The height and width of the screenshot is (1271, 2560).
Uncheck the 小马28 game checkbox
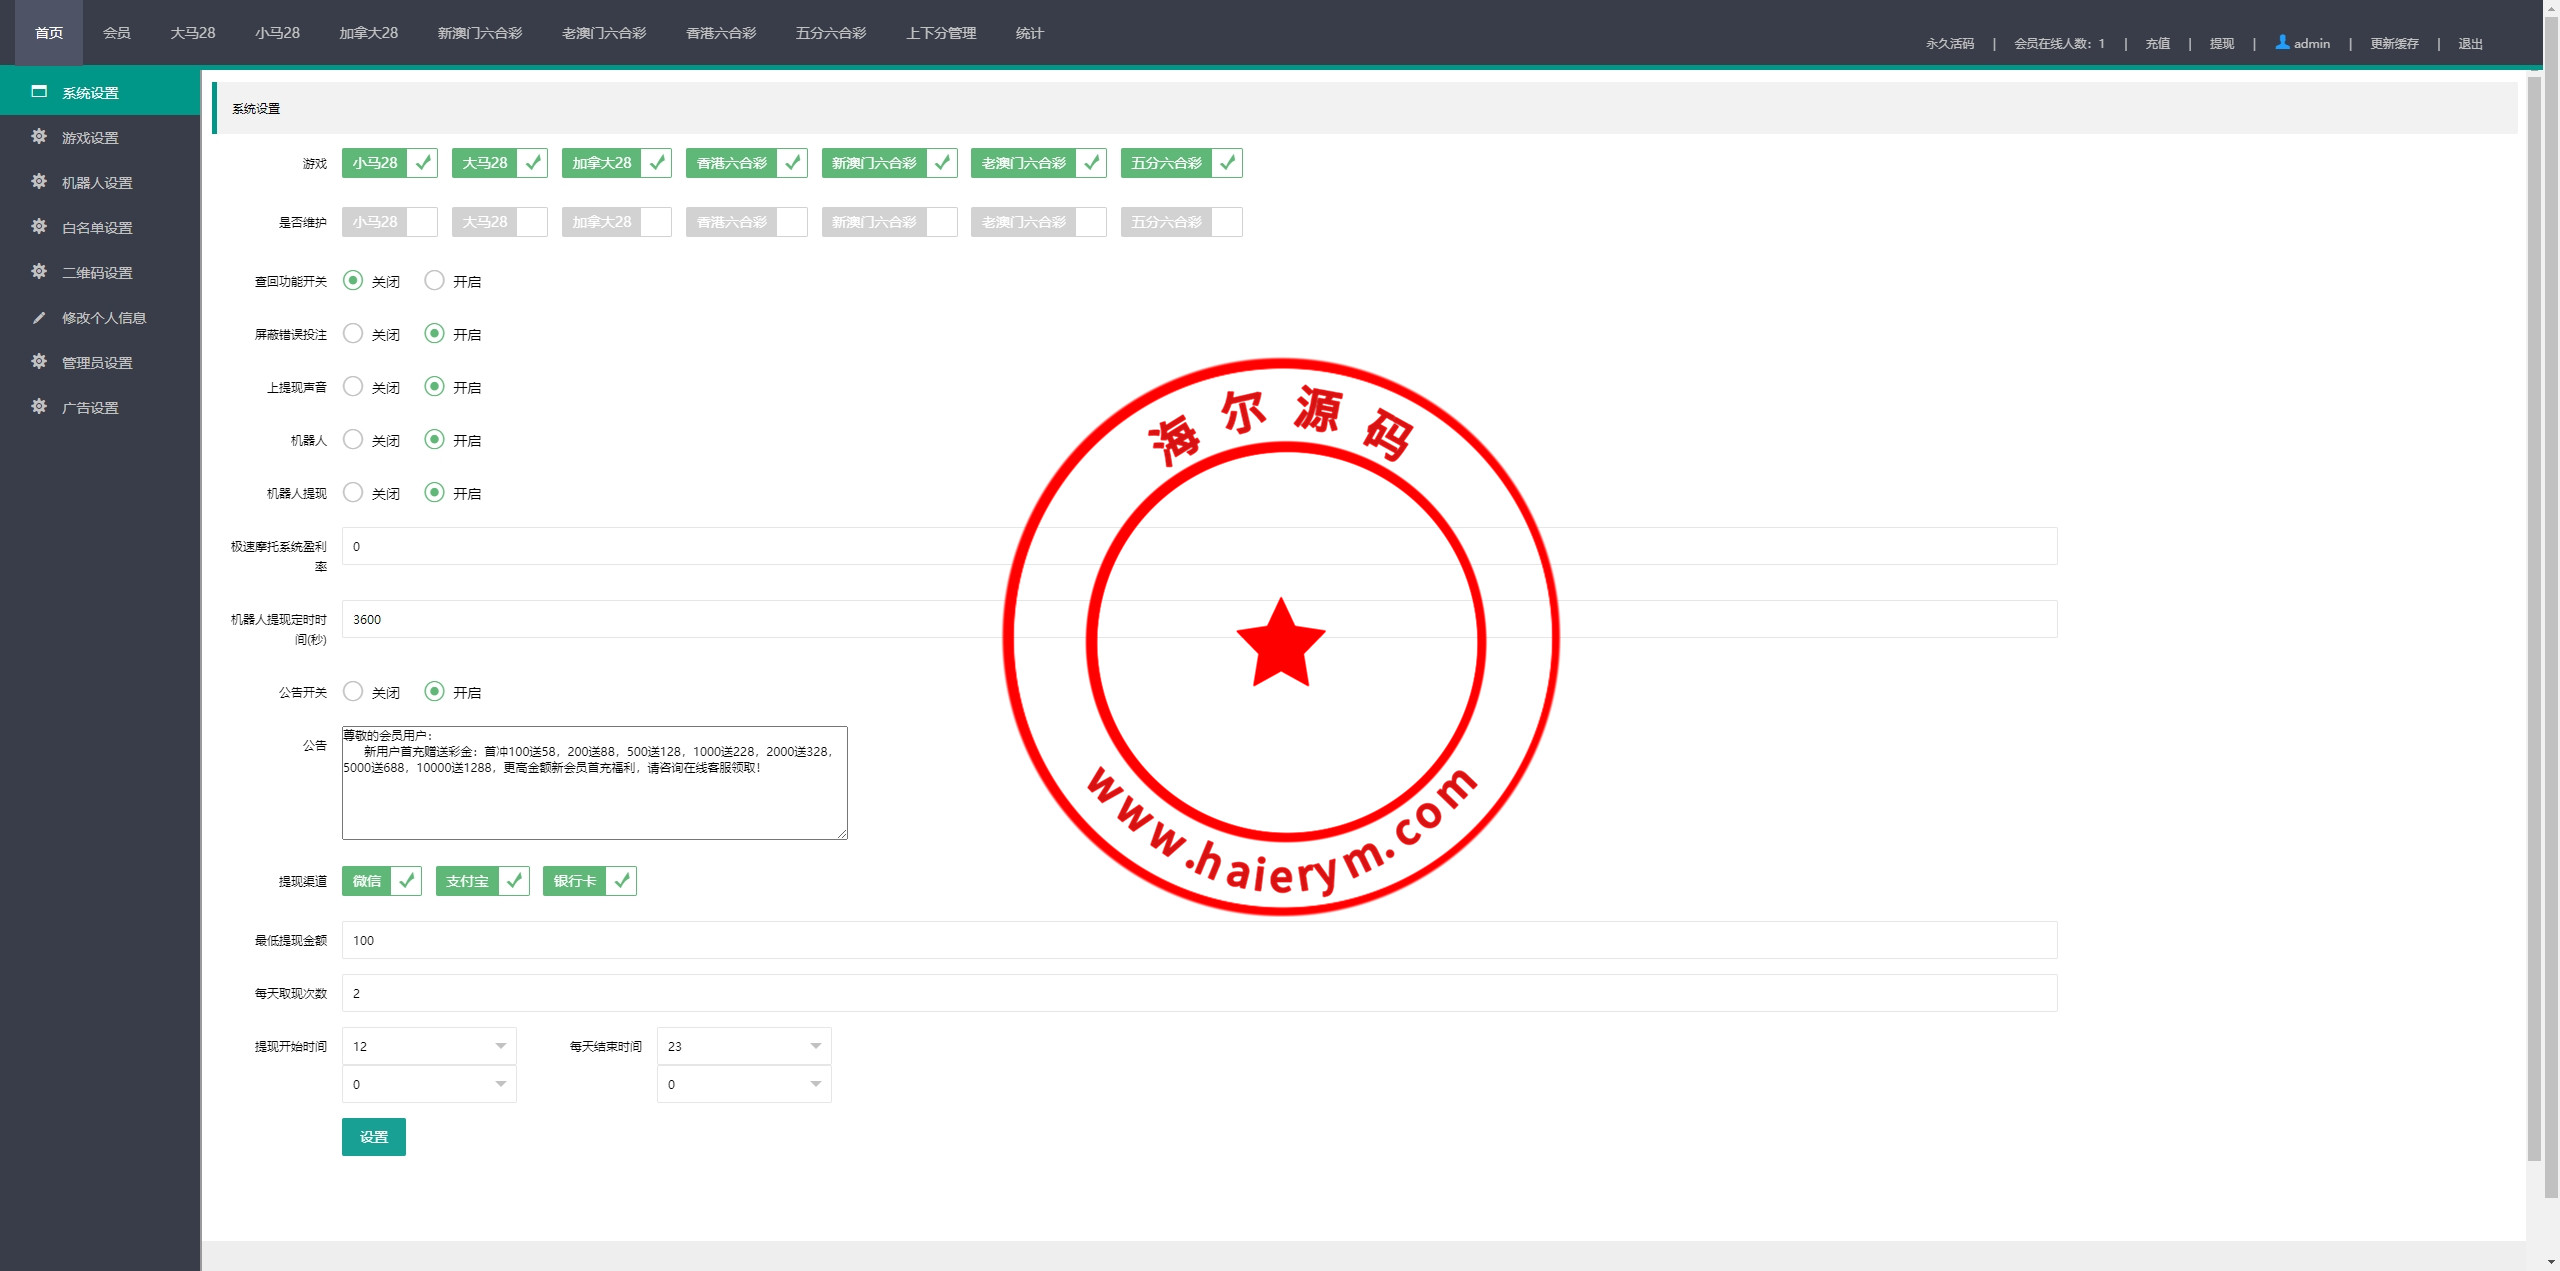422,163
